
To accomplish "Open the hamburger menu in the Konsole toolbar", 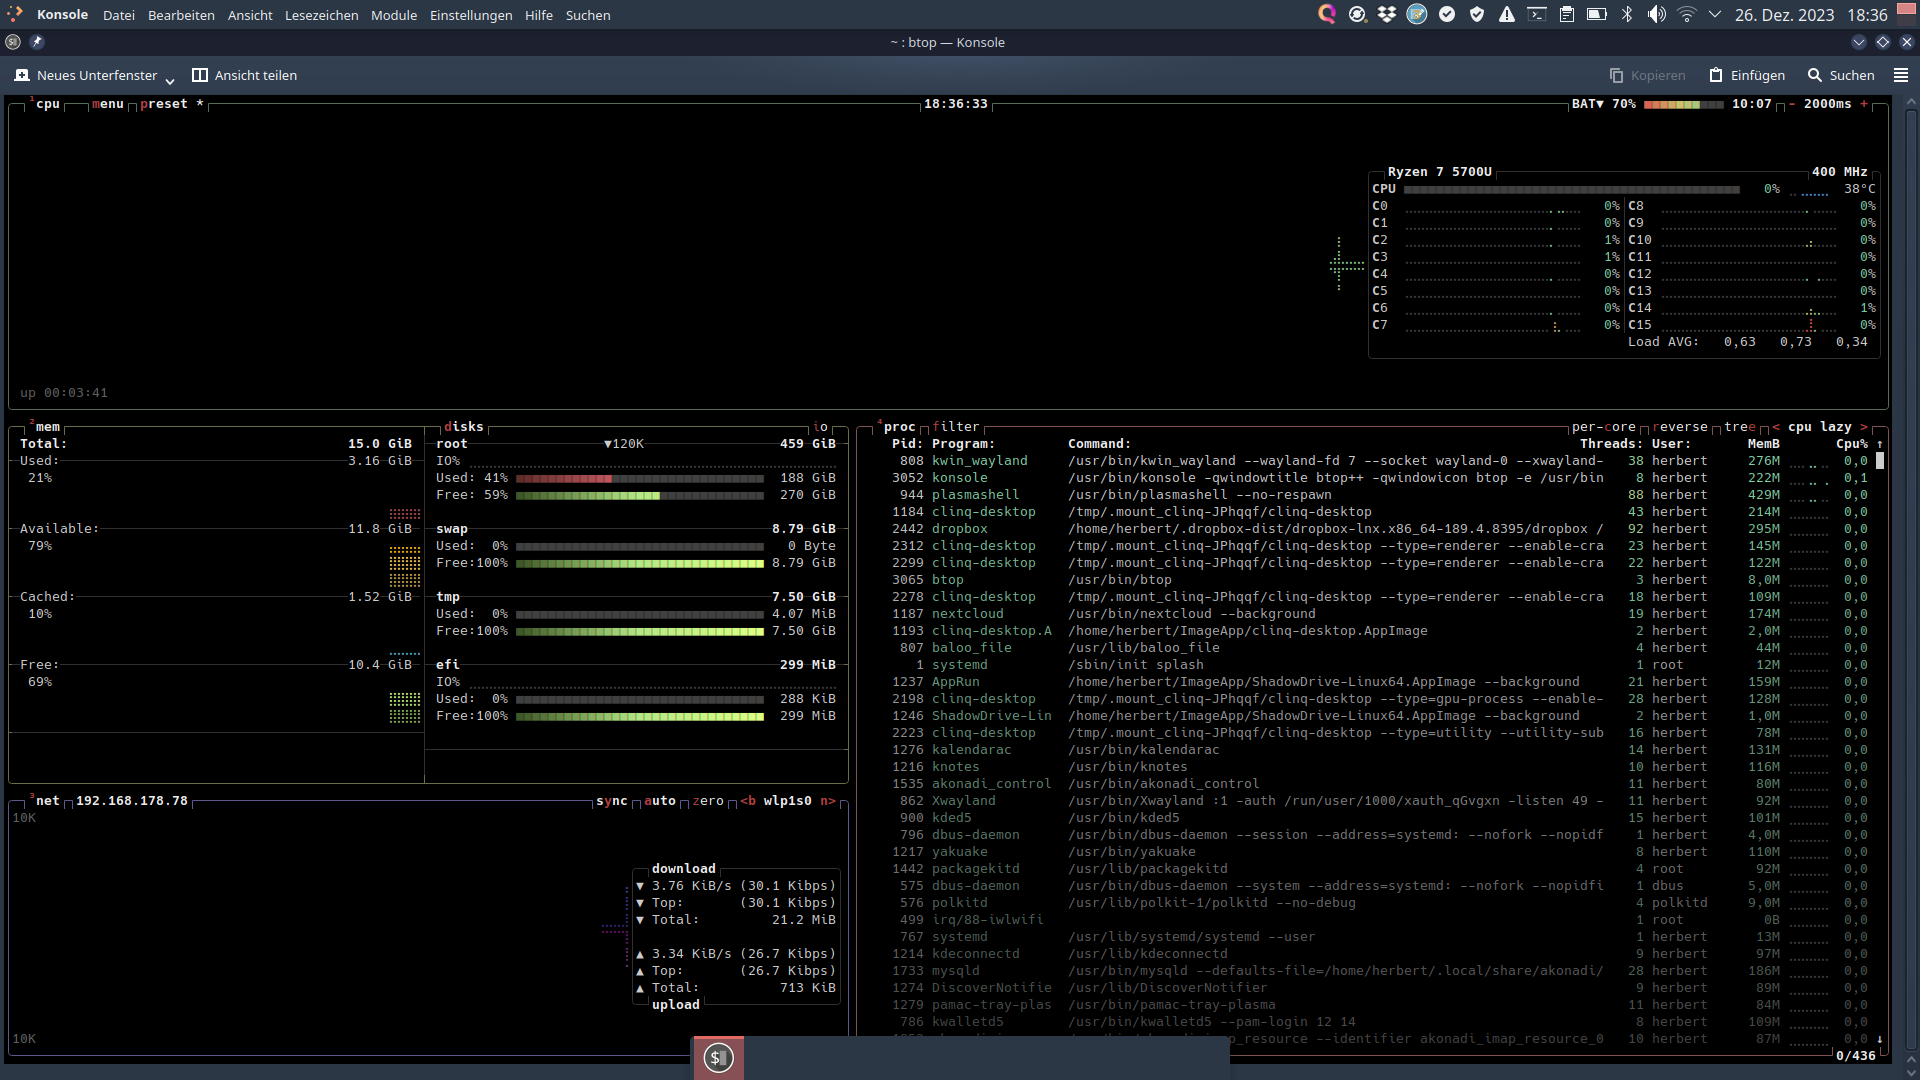I will pos(1901,75).
